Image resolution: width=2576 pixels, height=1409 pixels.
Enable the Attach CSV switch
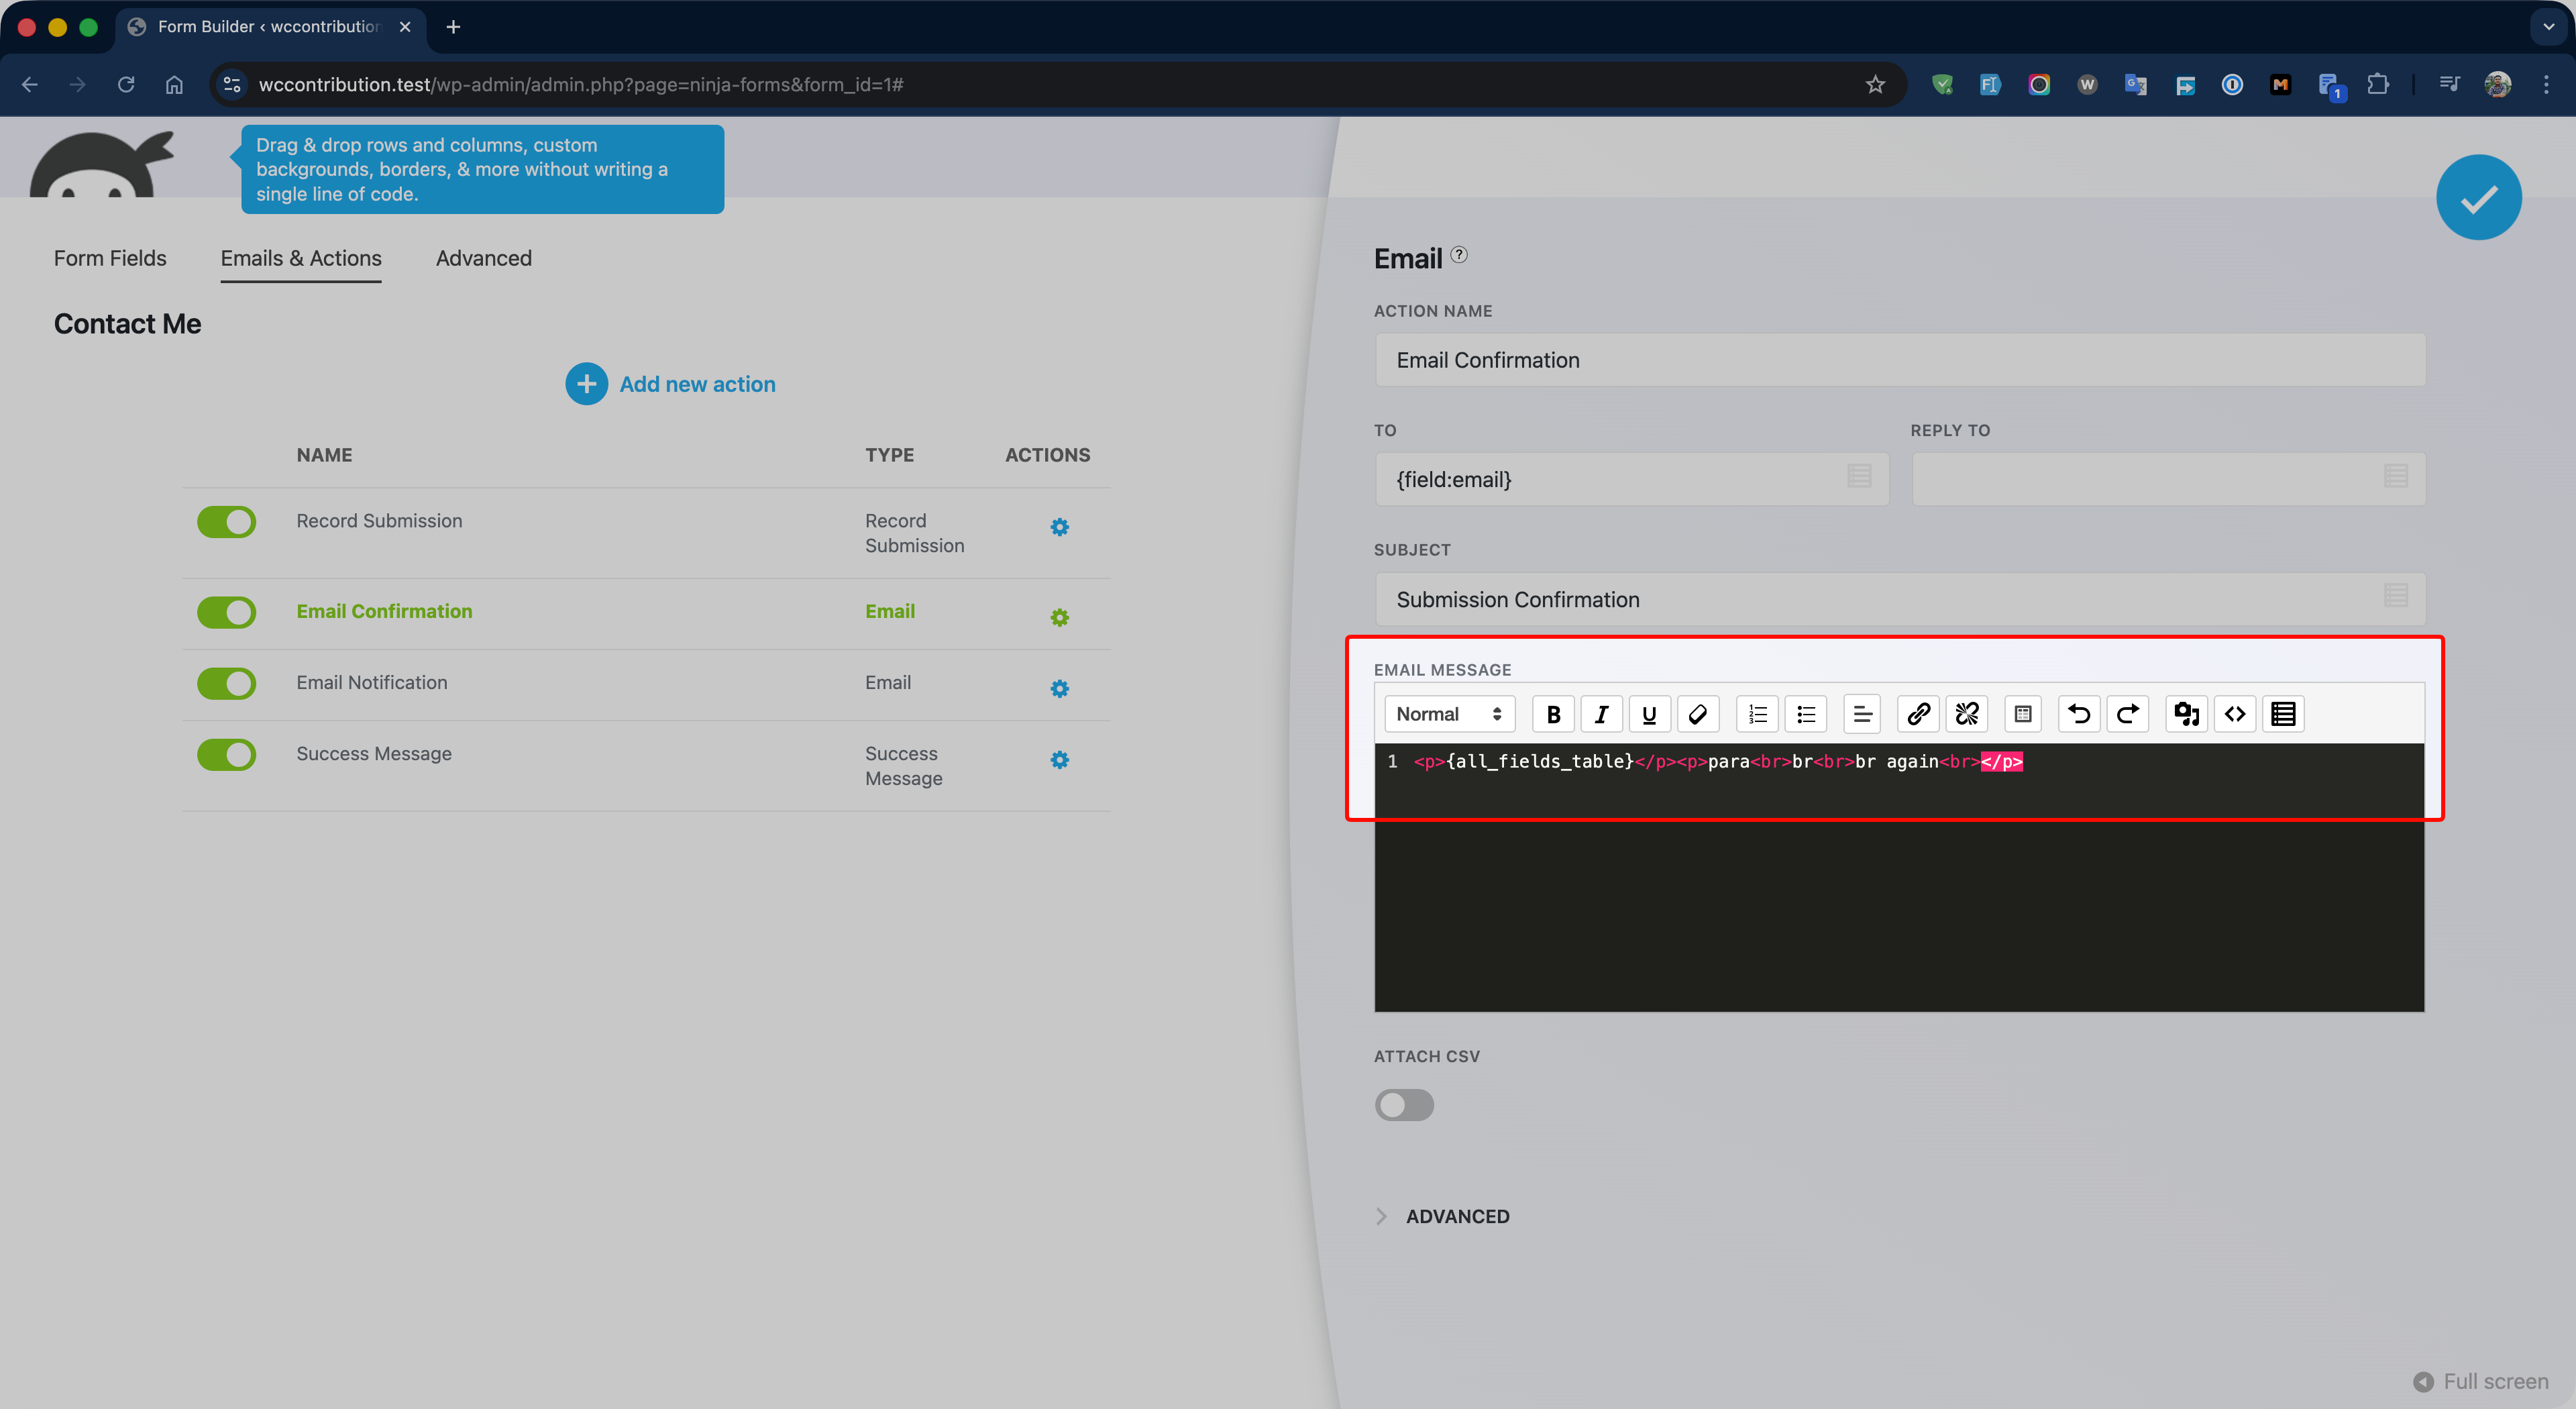point(1404,1105)
